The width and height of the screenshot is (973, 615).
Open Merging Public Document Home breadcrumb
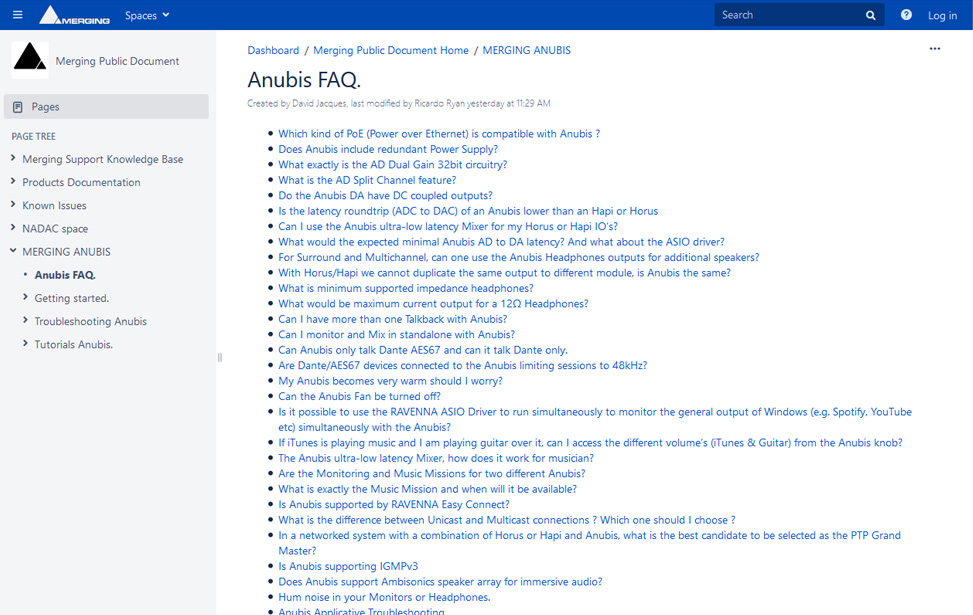click(391, 50)
